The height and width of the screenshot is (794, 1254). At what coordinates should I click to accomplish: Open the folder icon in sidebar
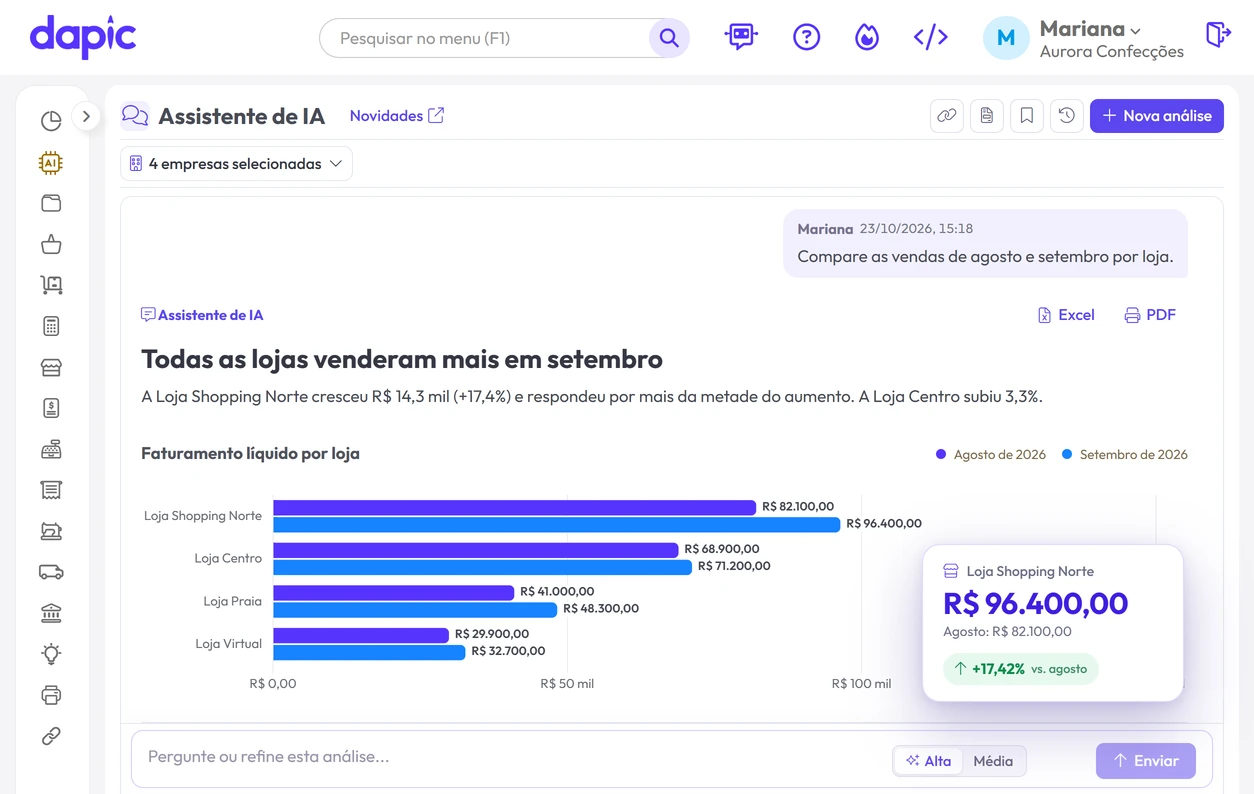(x=51, y=203)
